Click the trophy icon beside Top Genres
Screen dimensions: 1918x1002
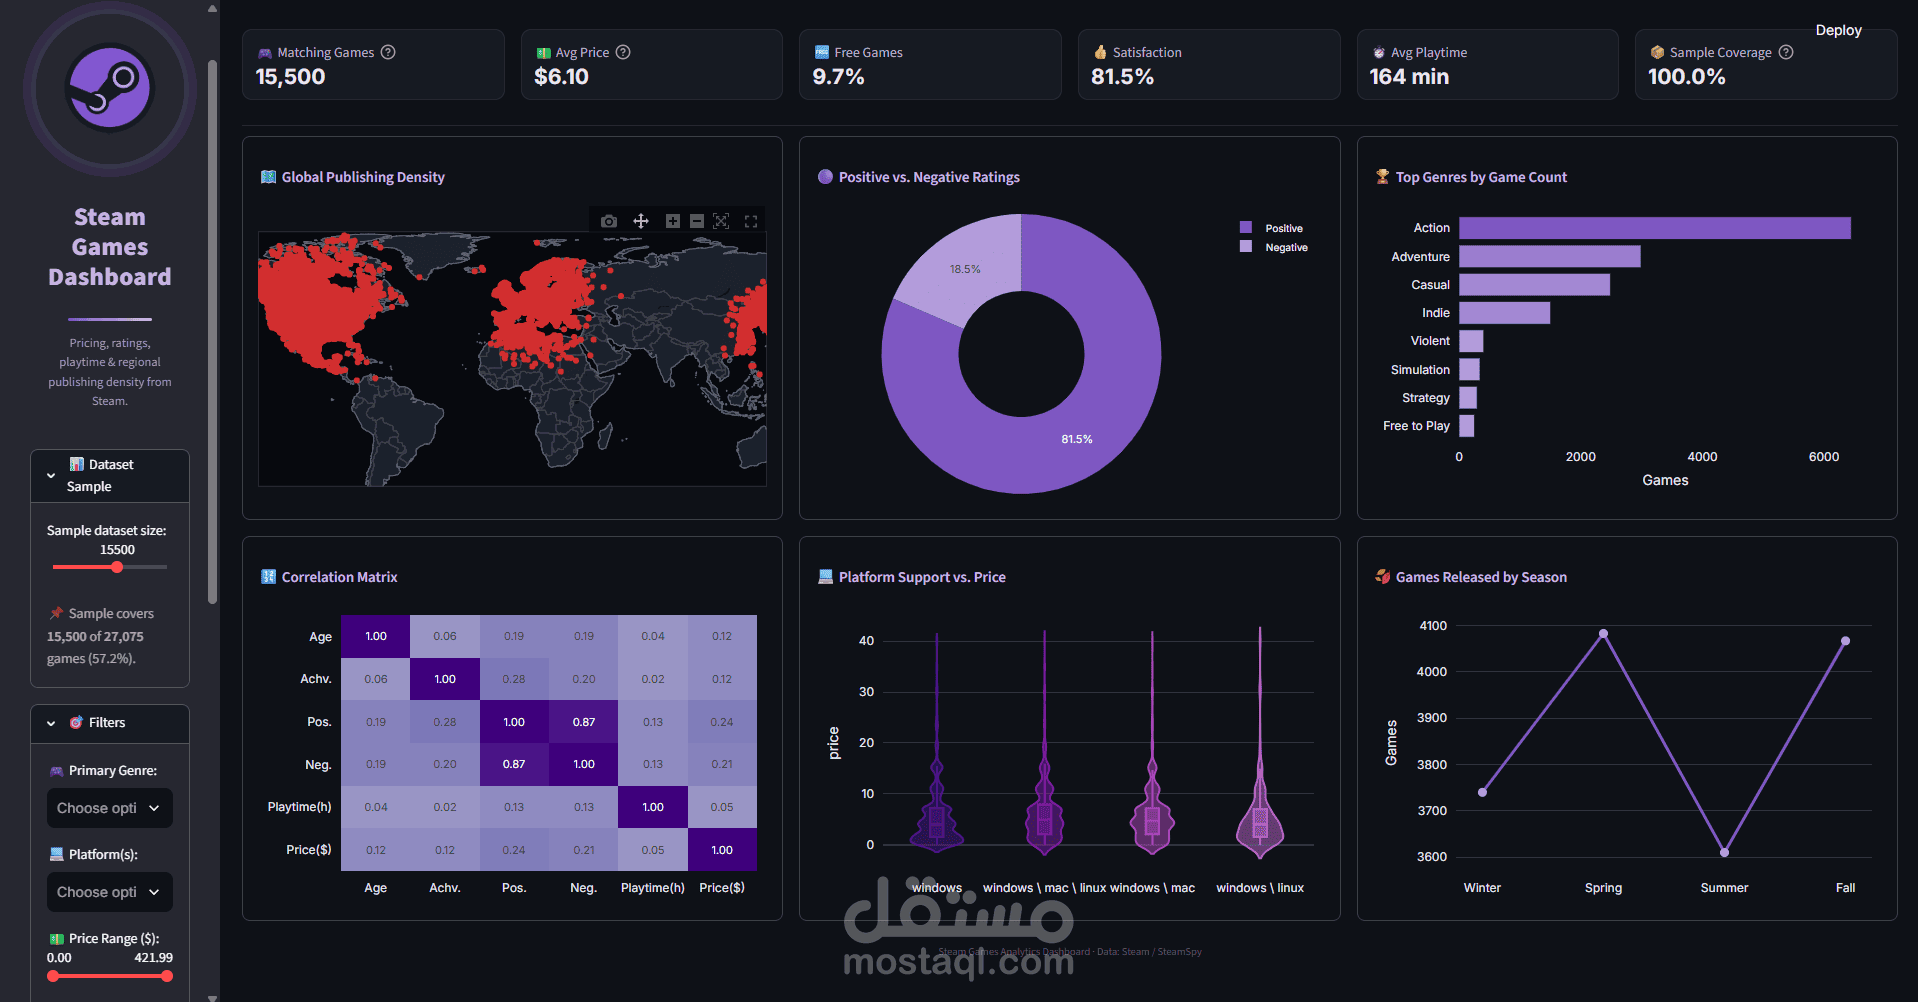tap(1383, 176)
